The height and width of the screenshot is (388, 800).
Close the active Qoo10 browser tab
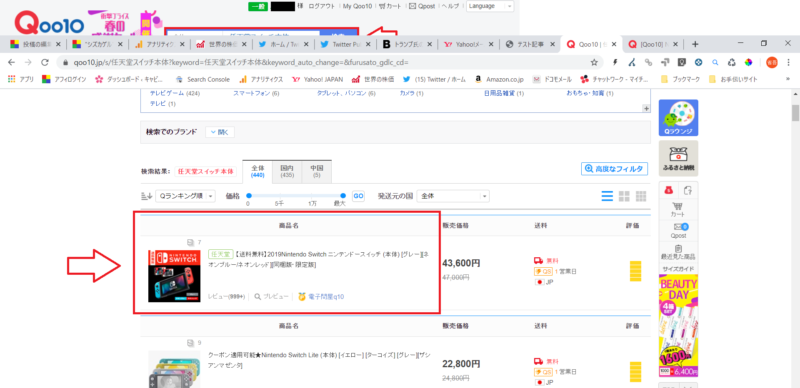[614, 44]
